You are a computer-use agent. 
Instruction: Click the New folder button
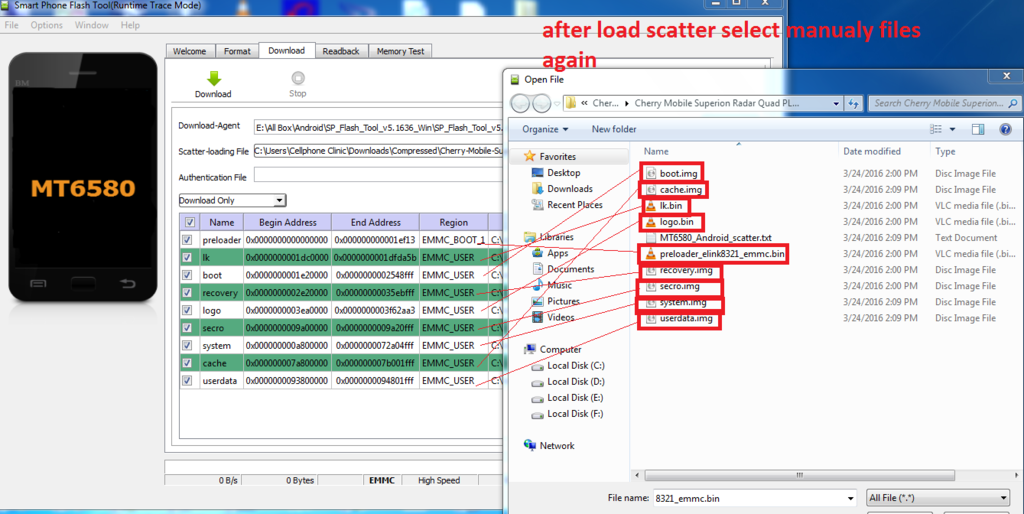(614, 129)
